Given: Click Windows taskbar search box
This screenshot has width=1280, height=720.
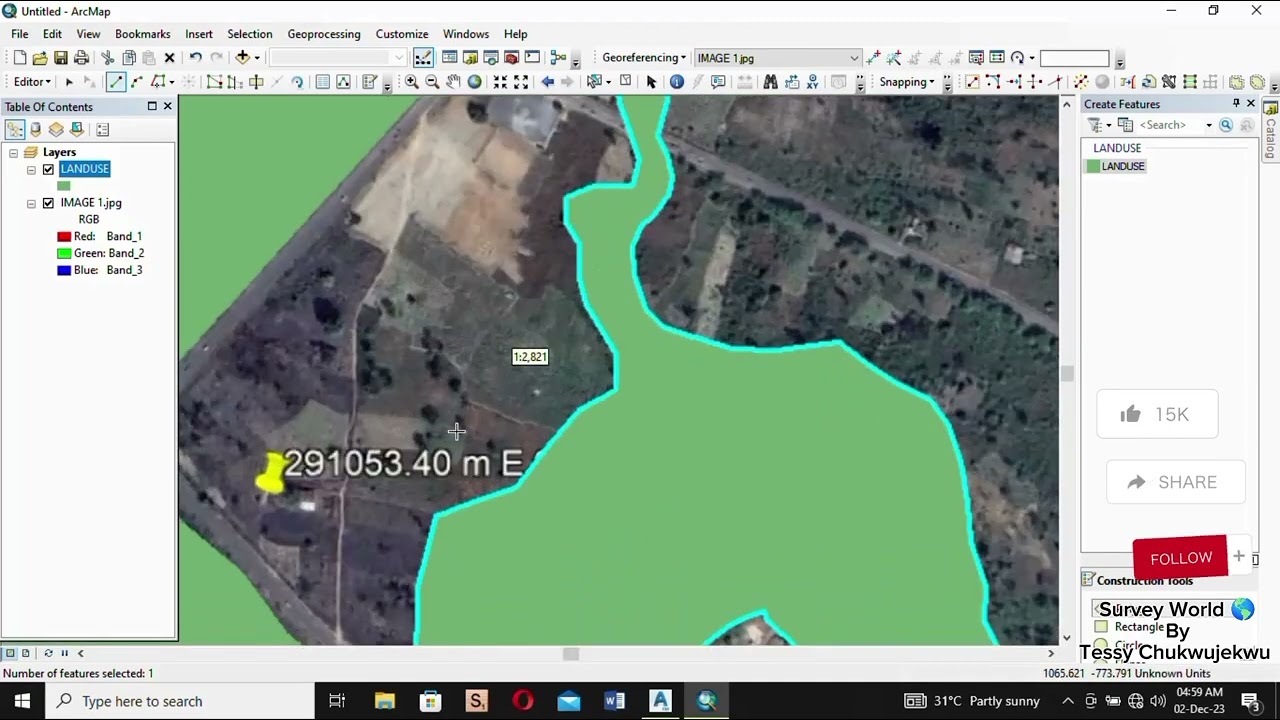Looking at the screenshot, I should (x=180, y=701).
